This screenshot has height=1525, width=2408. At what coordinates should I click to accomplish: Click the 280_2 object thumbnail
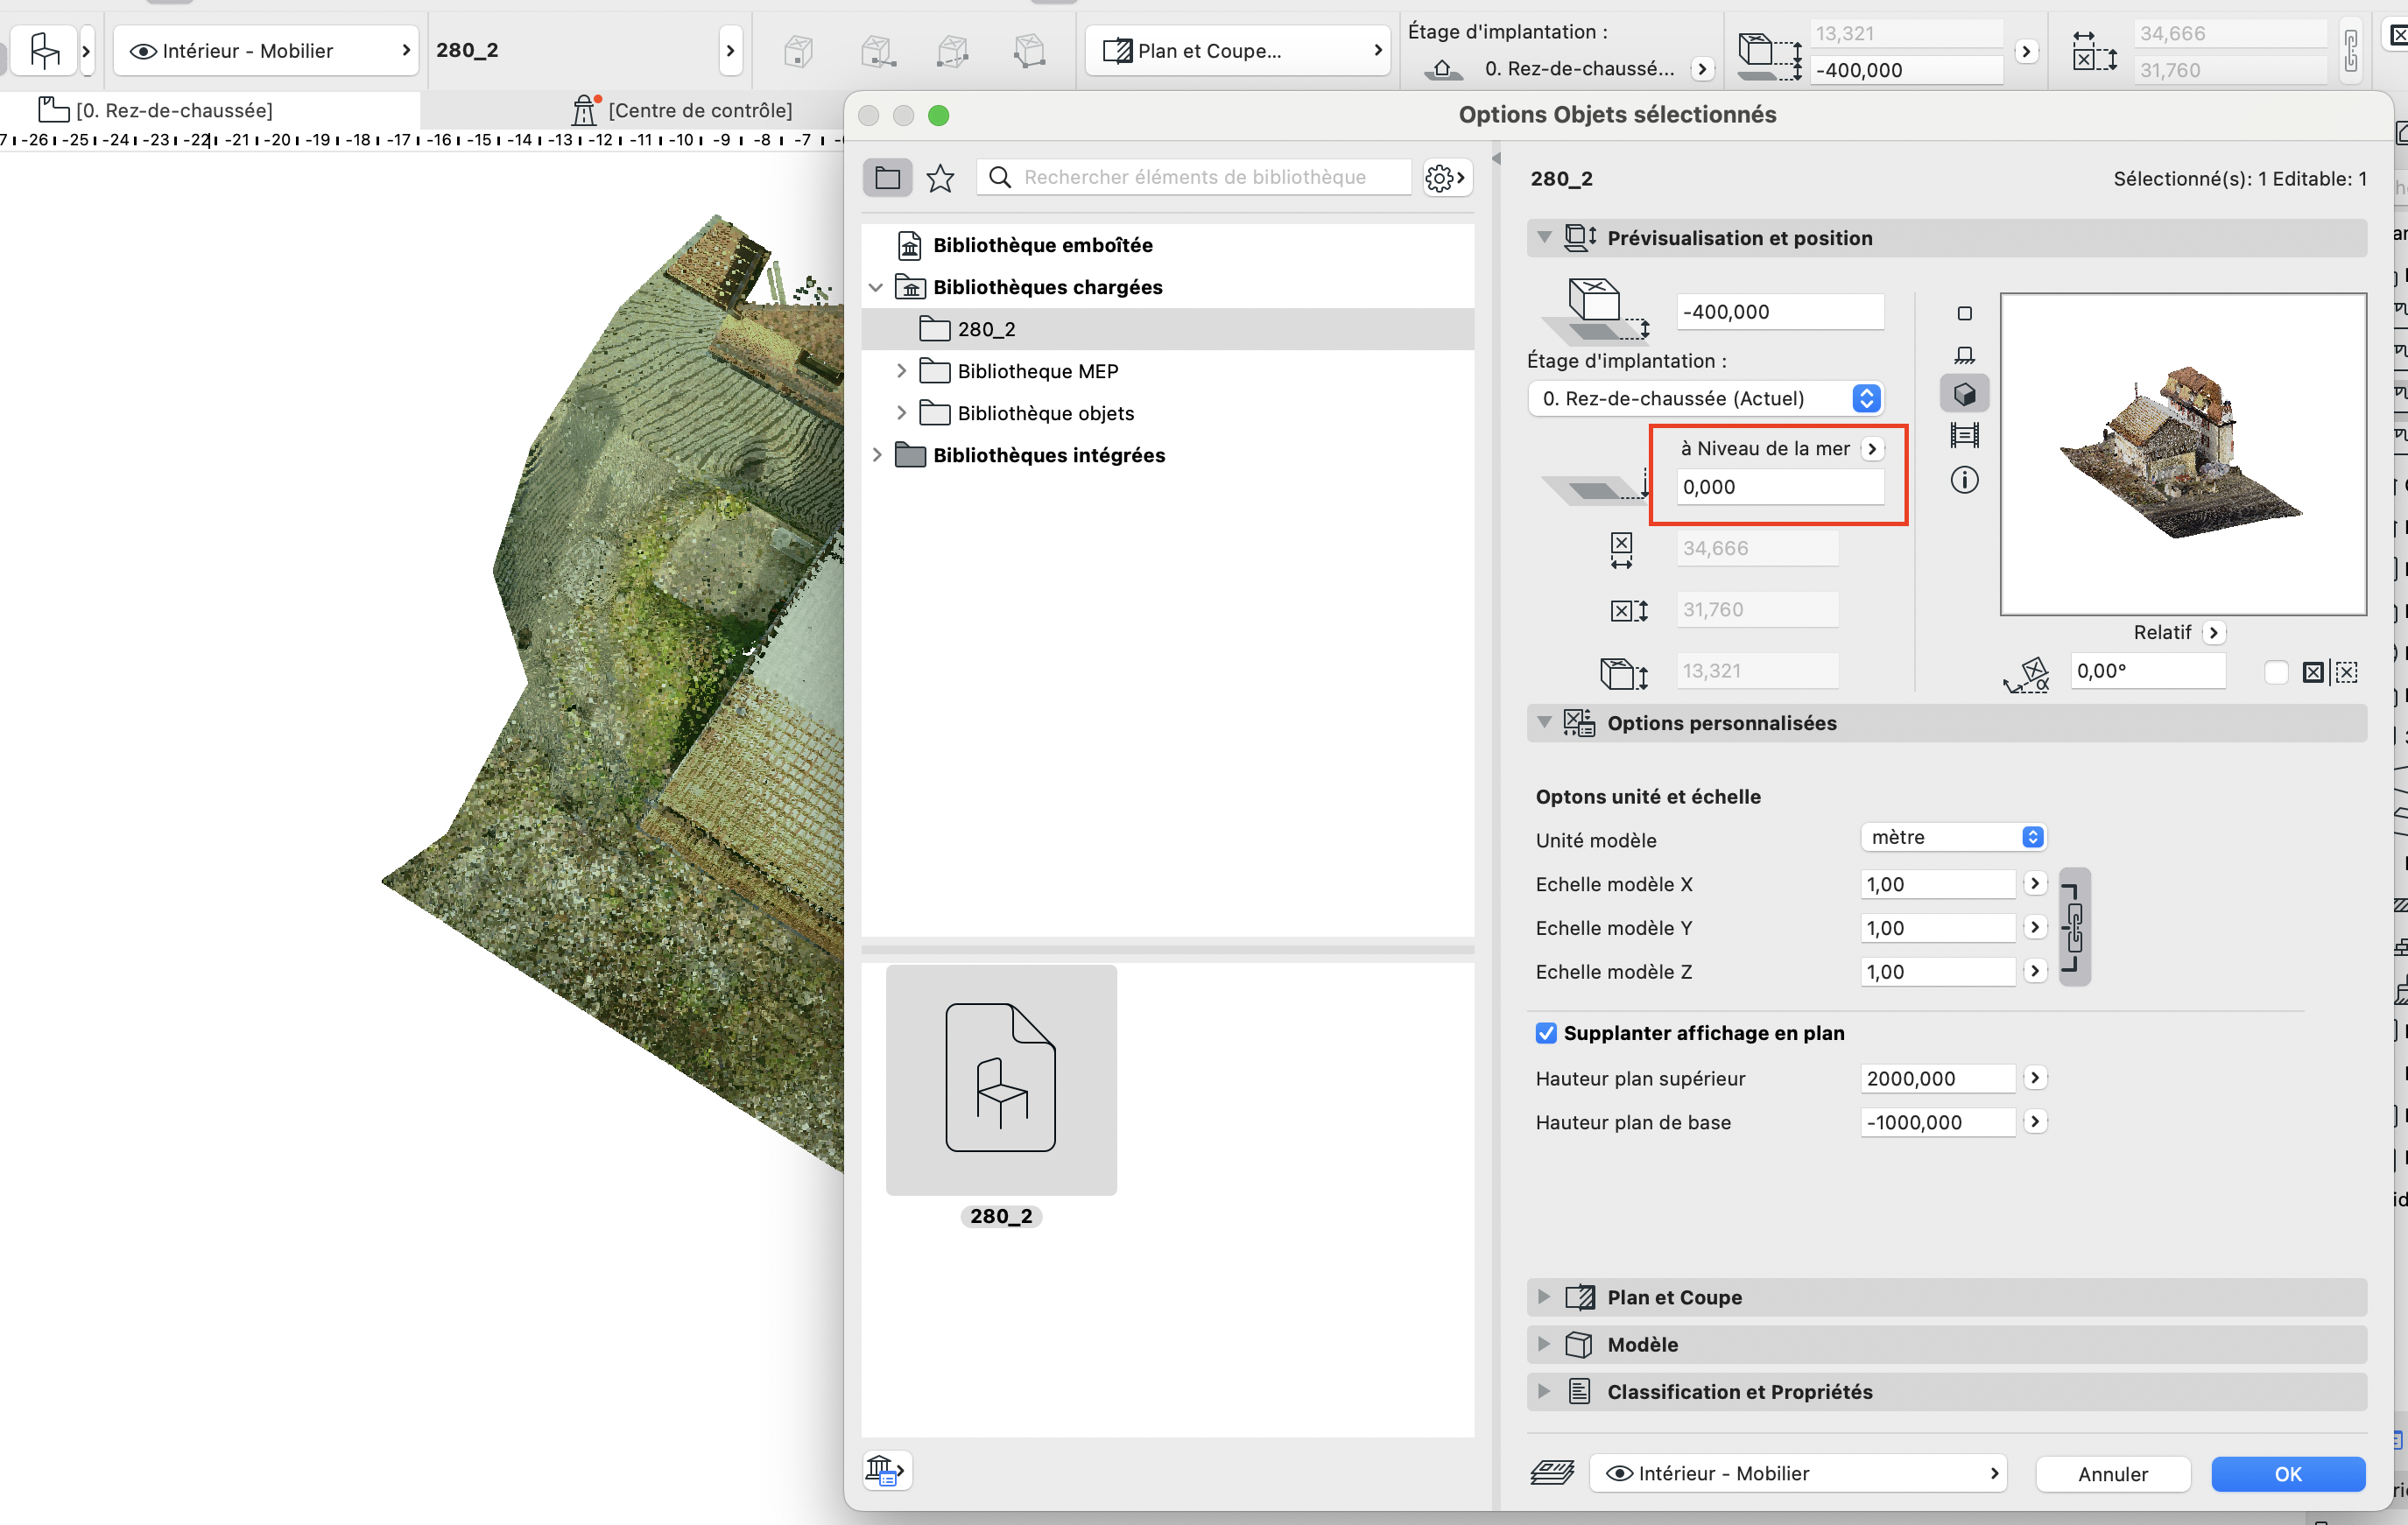pyautogui.click(x=1001, y=1080)
